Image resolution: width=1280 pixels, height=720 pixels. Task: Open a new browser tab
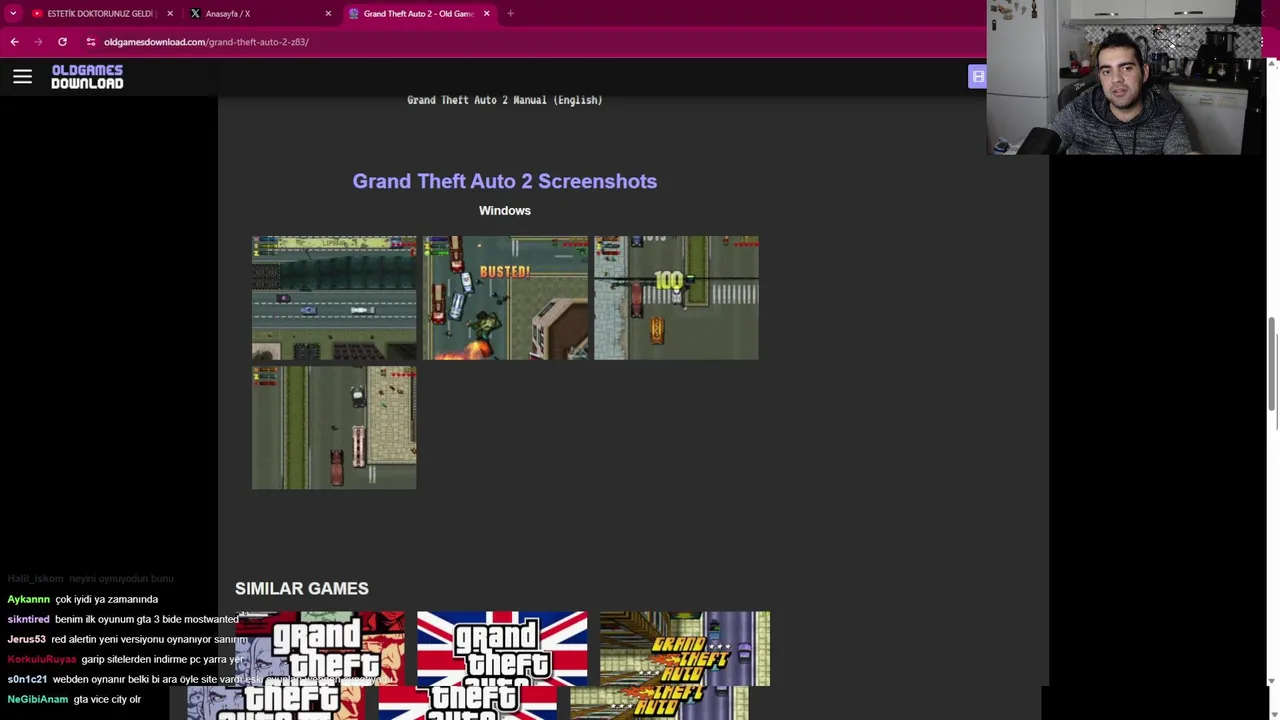coord(510,13)
